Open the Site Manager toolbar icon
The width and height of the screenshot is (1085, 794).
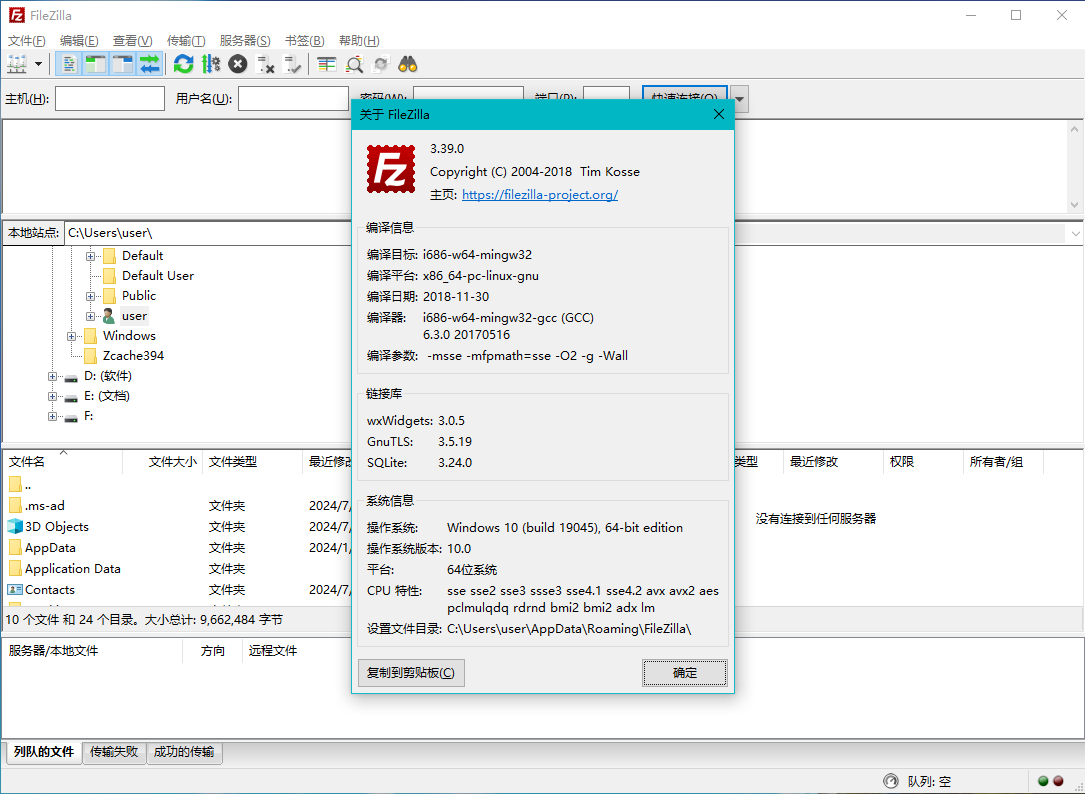pos(17,64)
